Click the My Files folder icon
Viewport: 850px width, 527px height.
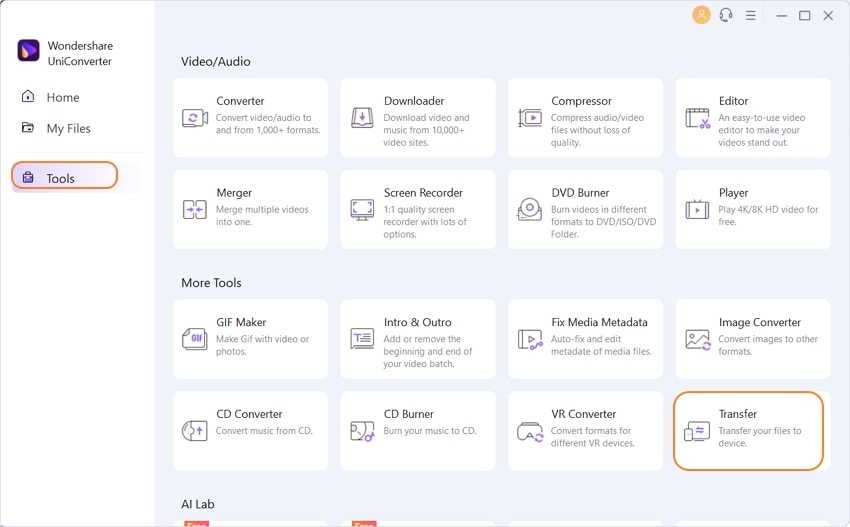tap(28, 127)
